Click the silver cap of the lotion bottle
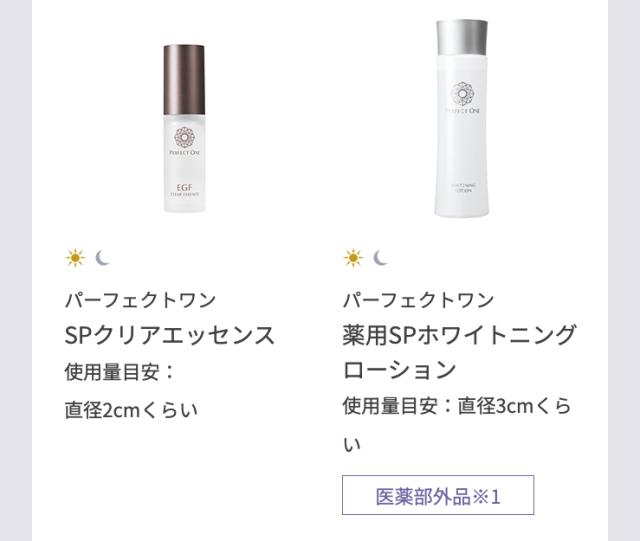Viewport: 640px width, 541px height. click(x=462, y=37)
